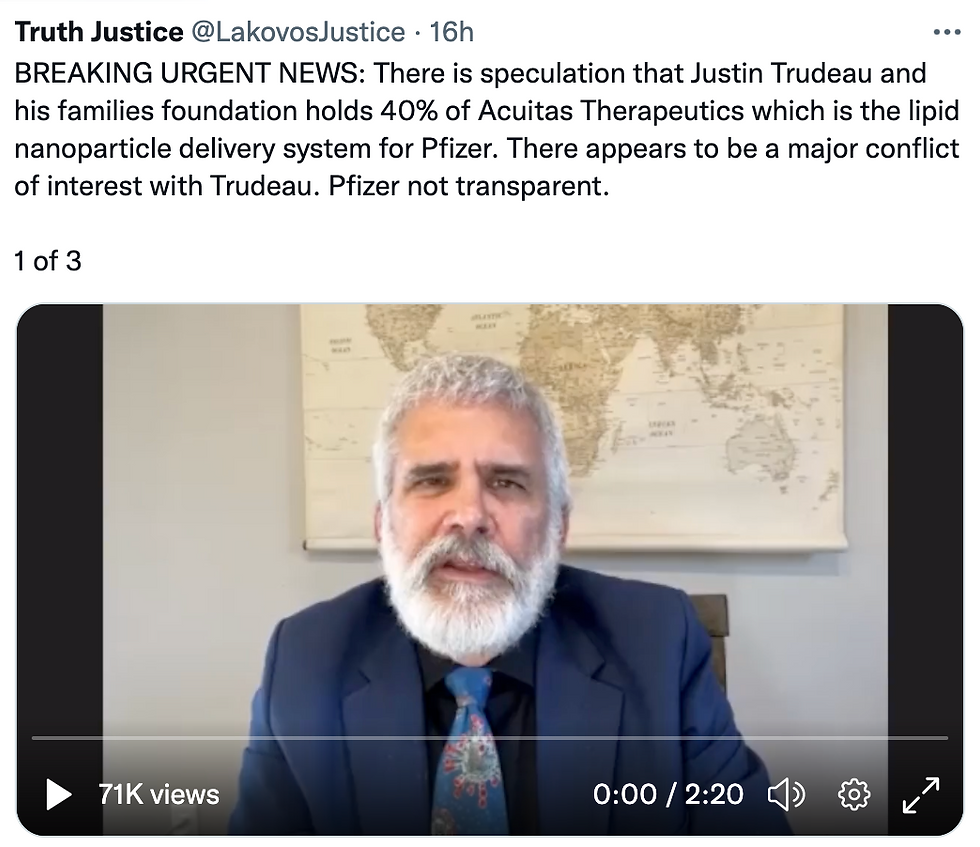
Task: Click the "1 of 3" thread indicator text
Action: pyautogui.click(x=48, y=261)
